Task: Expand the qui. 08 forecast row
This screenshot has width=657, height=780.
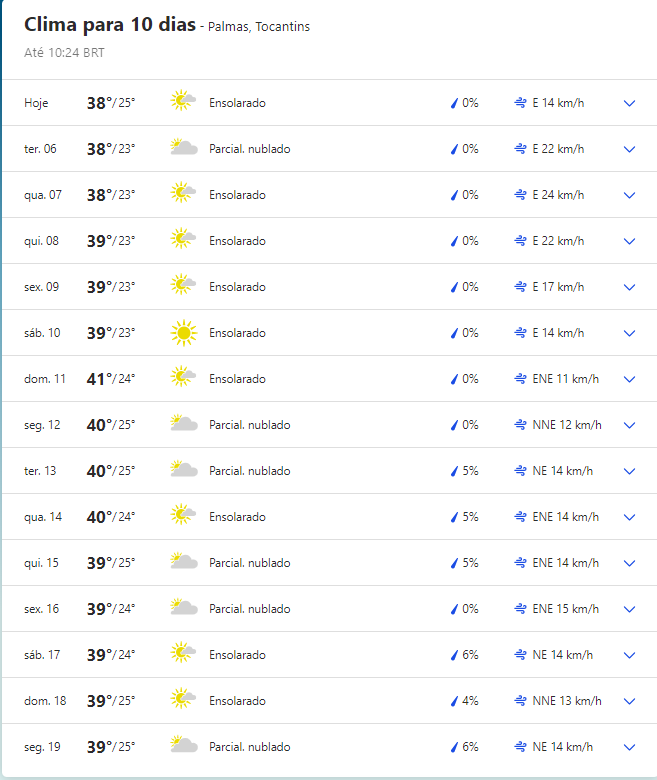Action: pos(630,241)
